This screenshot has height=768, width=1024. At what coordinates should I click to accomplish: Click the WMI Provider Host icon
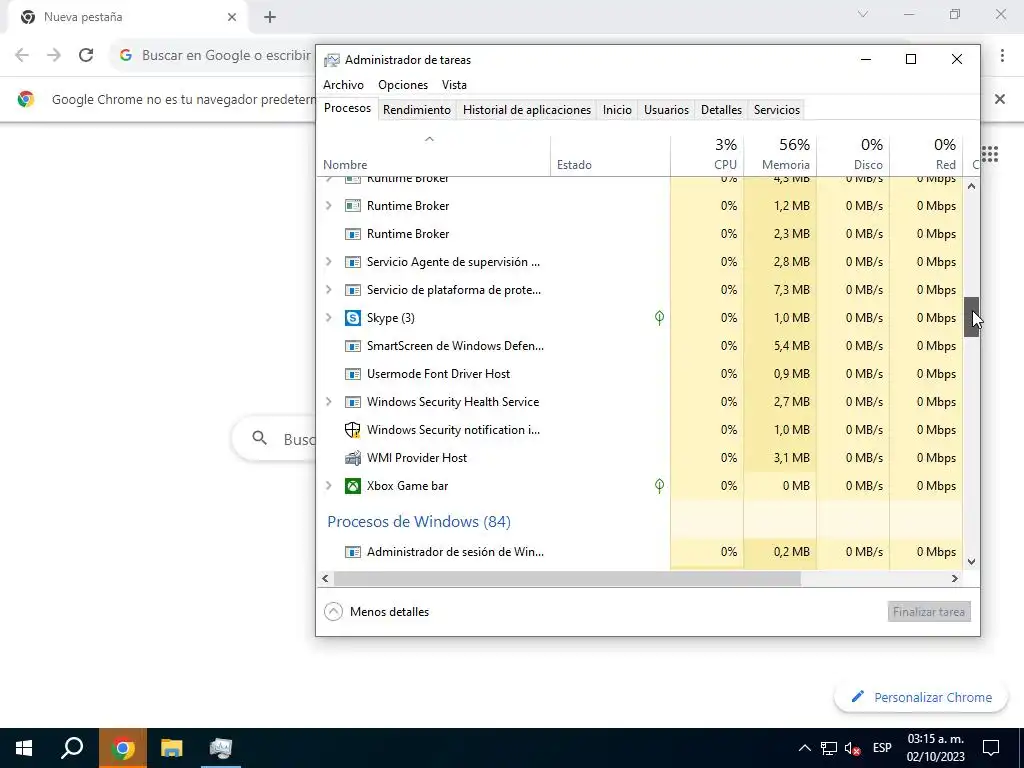click(x=353, y=458)
